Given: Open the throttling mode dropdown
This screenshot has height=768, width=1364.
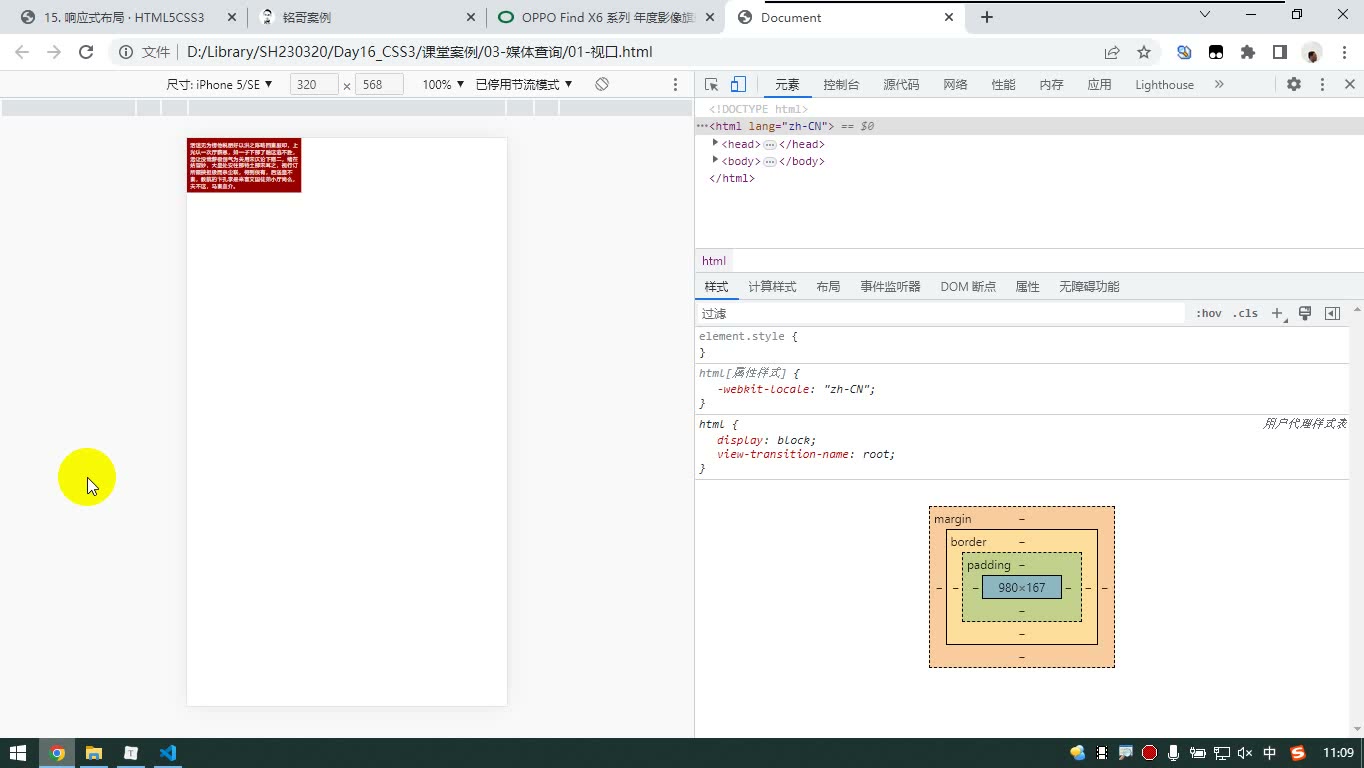Looking at the screenshot, I should click(x=524, y=85).
